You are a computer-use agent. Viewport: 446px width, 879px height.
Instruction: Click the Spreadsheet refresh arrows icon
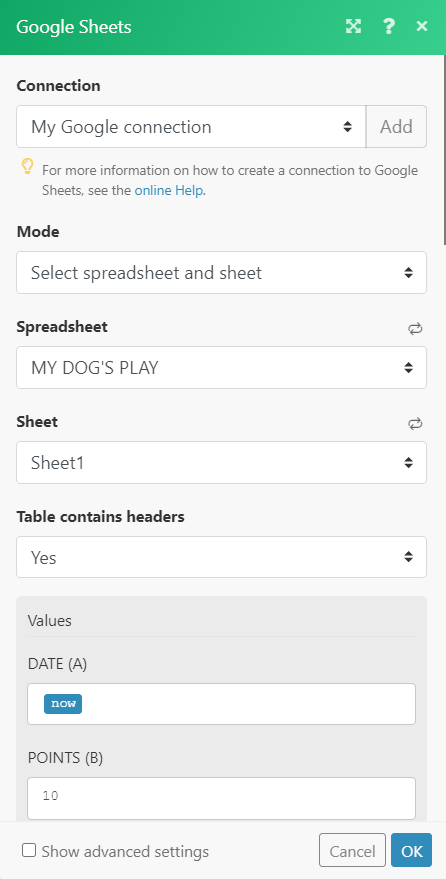click(x=415, y=329)
